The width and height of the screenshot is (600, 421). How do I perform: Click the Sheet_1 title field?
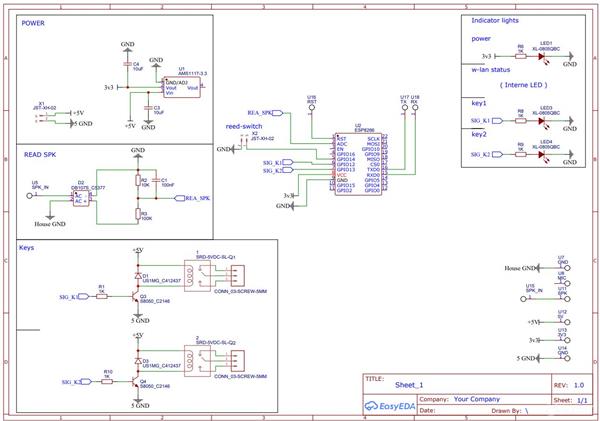[x=409, y=385]
